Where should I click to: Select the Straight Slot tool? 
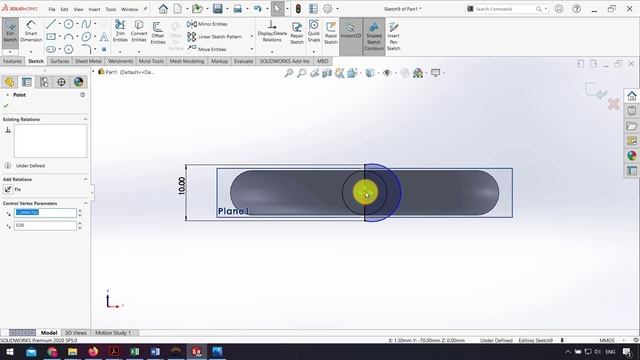coord(51,49)
